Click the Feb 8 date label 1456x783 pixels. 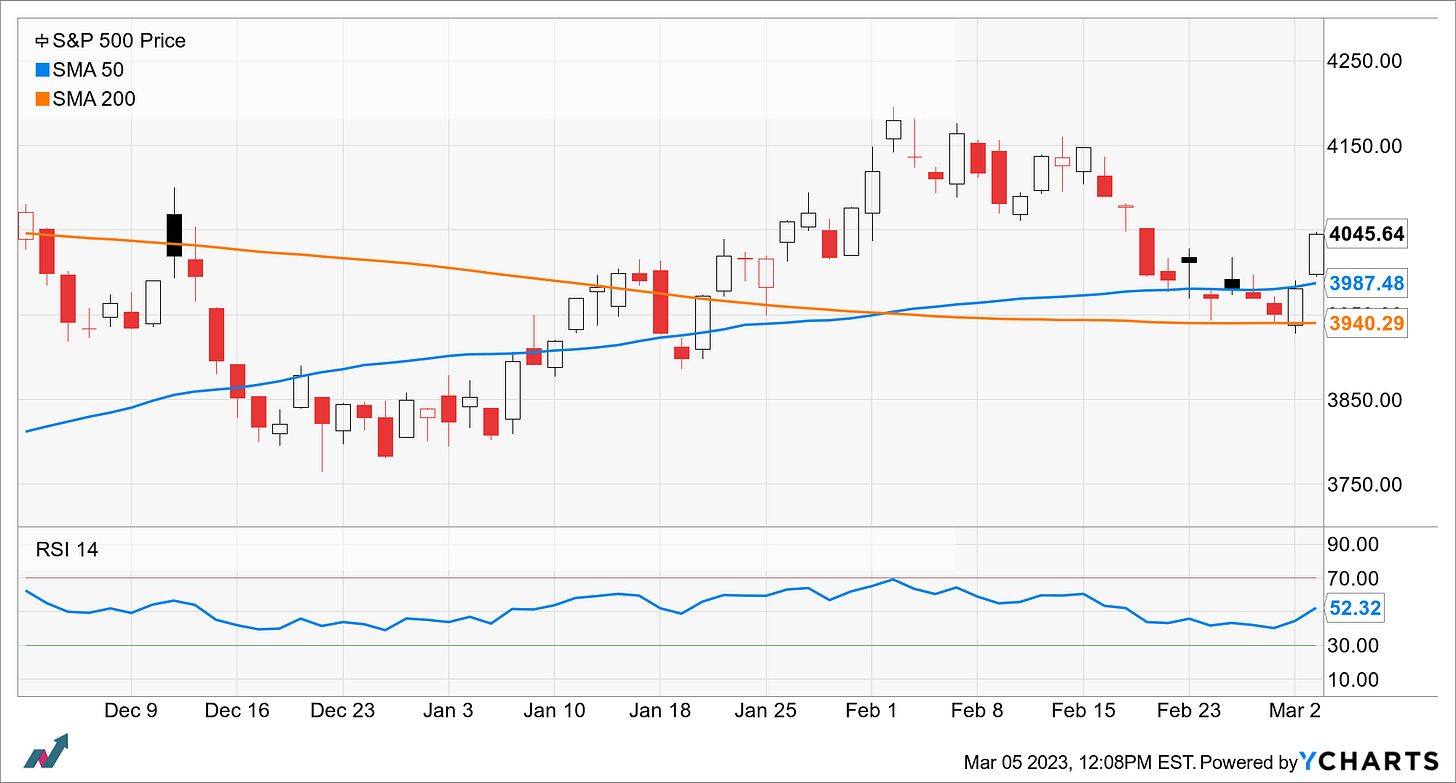click(x=976, y=711)
